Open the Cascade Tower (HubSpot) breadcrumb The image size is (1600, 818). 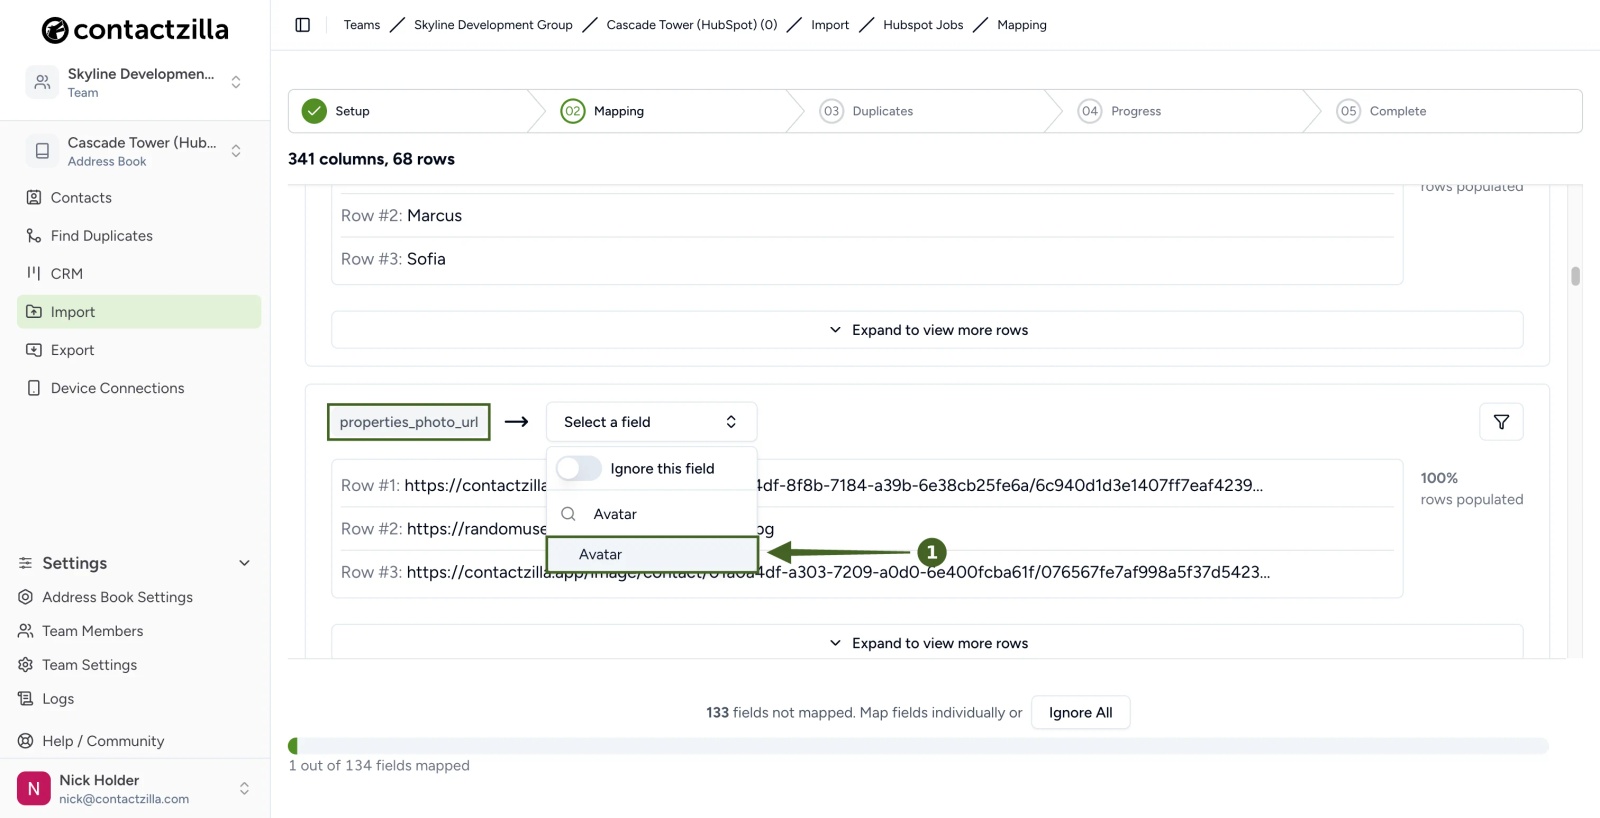[692, 25]
